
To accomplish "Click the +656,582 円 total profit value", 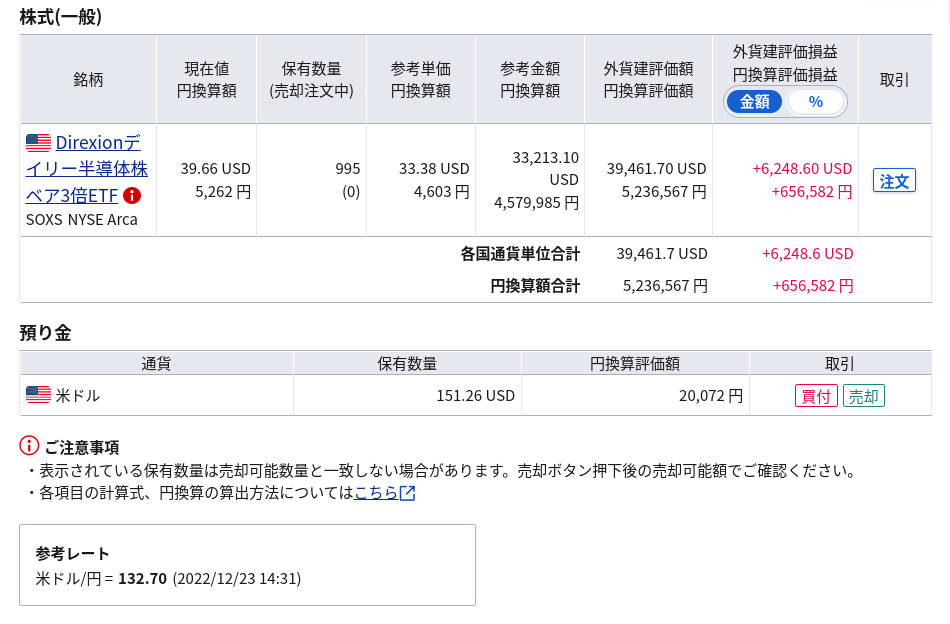I will click(x=812, y=285).
